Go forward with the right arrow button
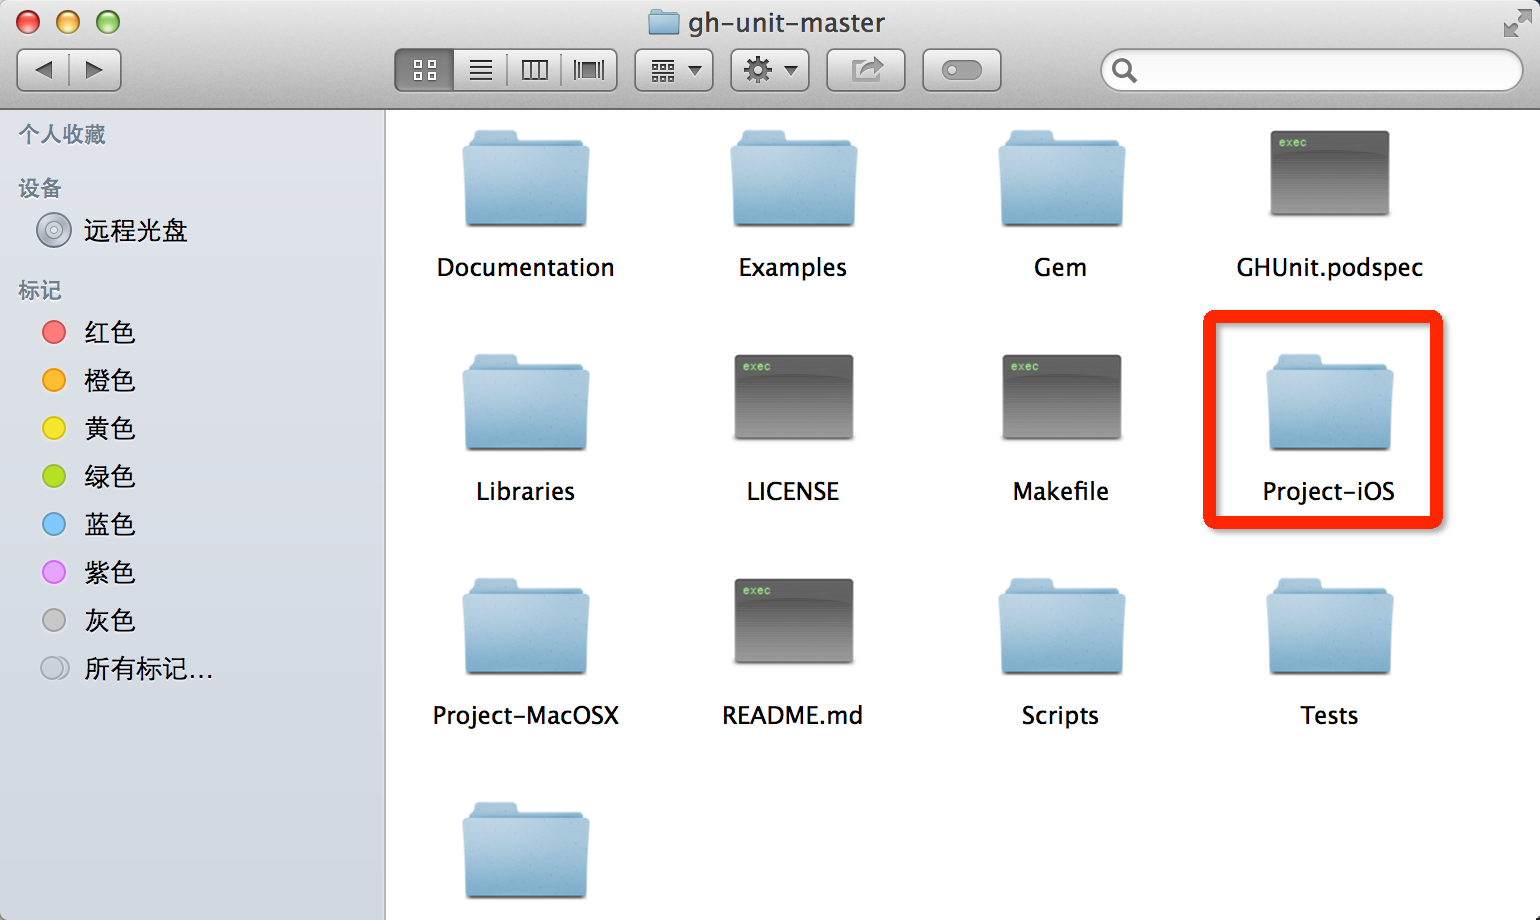Image resolution: width=1540 pixels, height=920 pixels. pyautogui.click(x=95, y=70)
